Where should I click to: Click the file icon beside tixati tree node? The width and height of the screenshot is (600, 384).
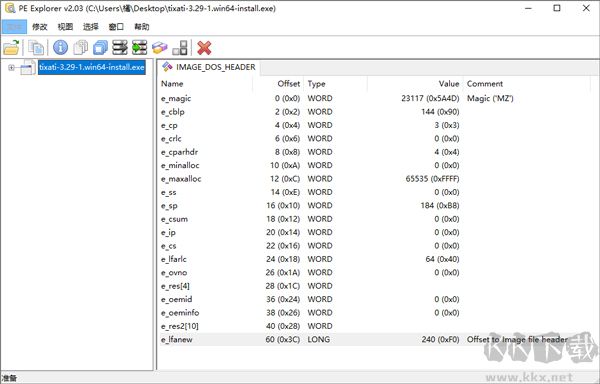click(x=28, y=67)
